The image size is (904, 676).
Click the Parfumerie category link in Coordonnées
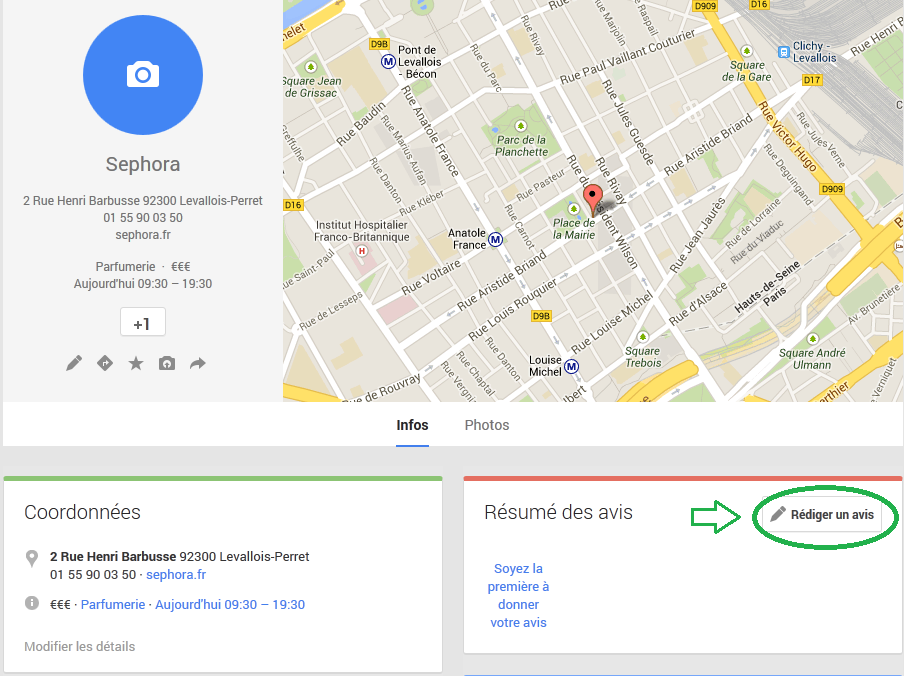click(x=113, y=605)
